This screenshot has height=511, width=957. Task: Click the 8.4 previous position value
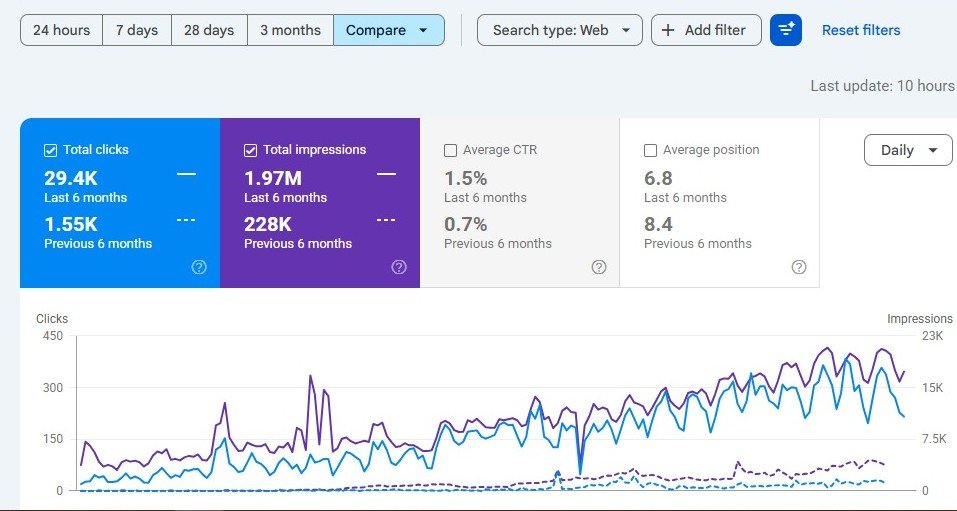point(659,224)
